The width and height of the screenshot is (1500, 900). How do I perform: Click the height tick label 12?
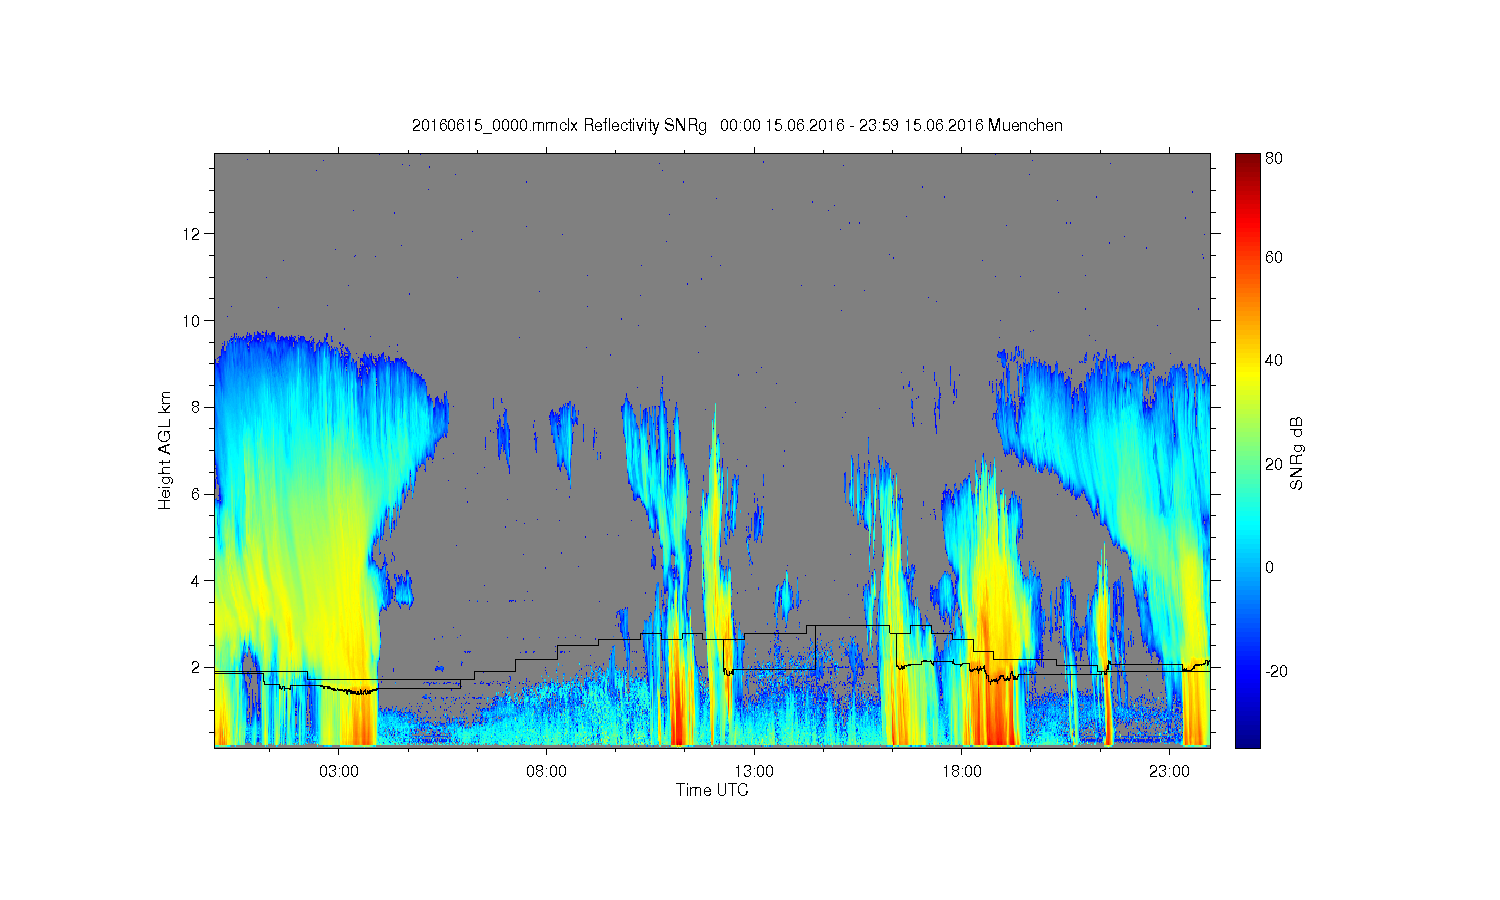pos(193,234)
